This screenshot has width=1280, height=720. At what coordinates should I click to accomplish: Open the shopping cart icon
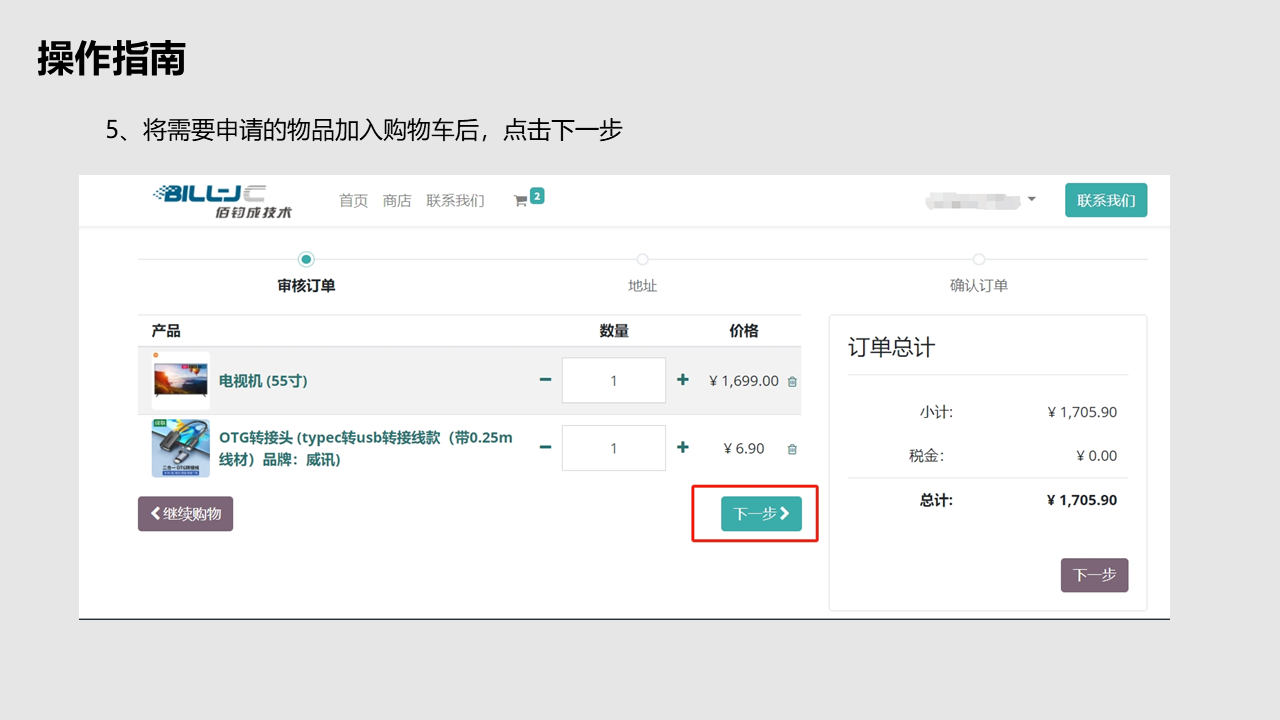pyautogui.click(x=521, y=200)
